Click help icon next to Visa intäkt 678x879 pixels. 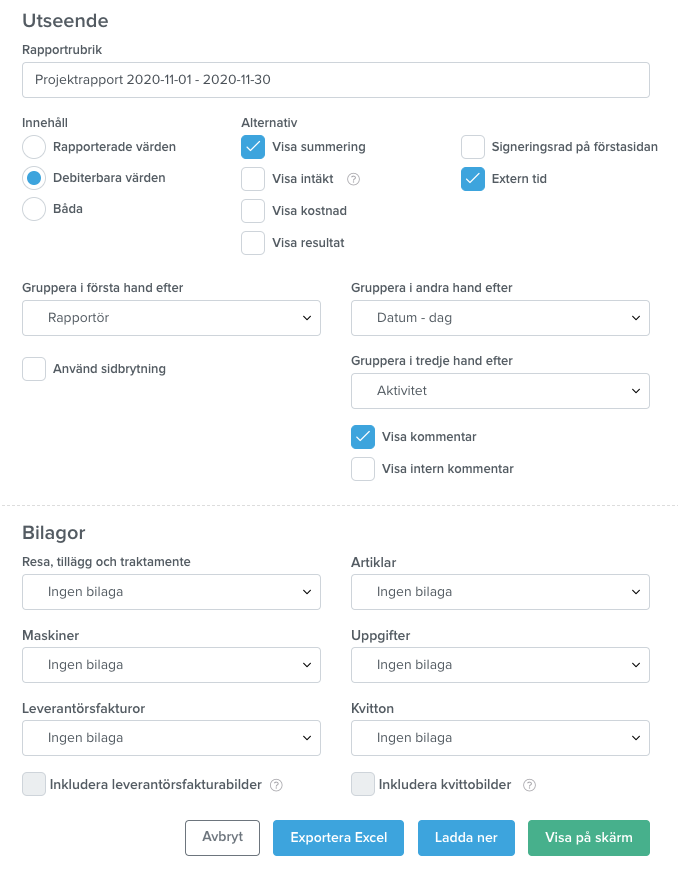tap(353, 179)
